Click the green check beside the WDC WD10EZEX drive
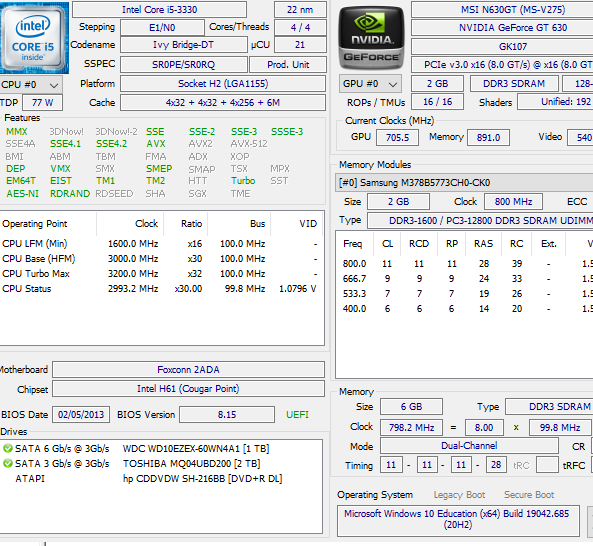Screen dimensions: 593x546 (x=8, y=448)
